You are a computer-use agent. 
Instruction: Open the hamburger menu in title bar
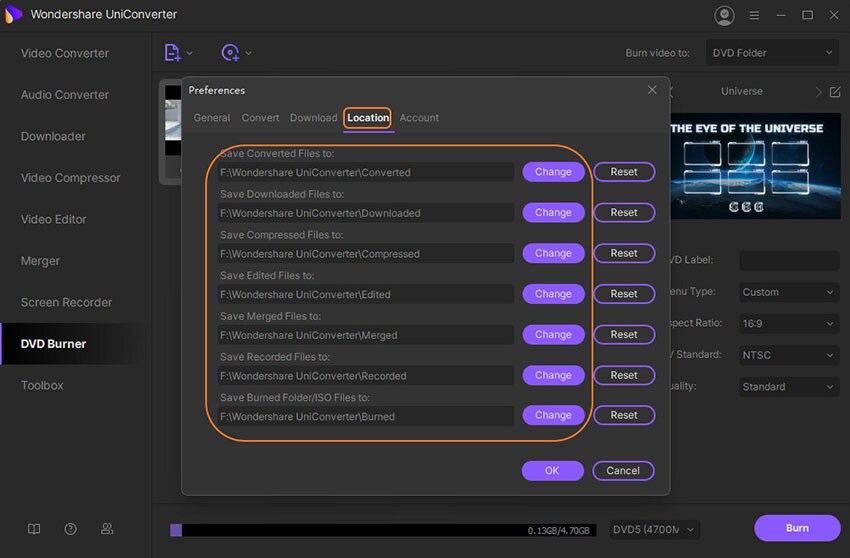(754, 15)
